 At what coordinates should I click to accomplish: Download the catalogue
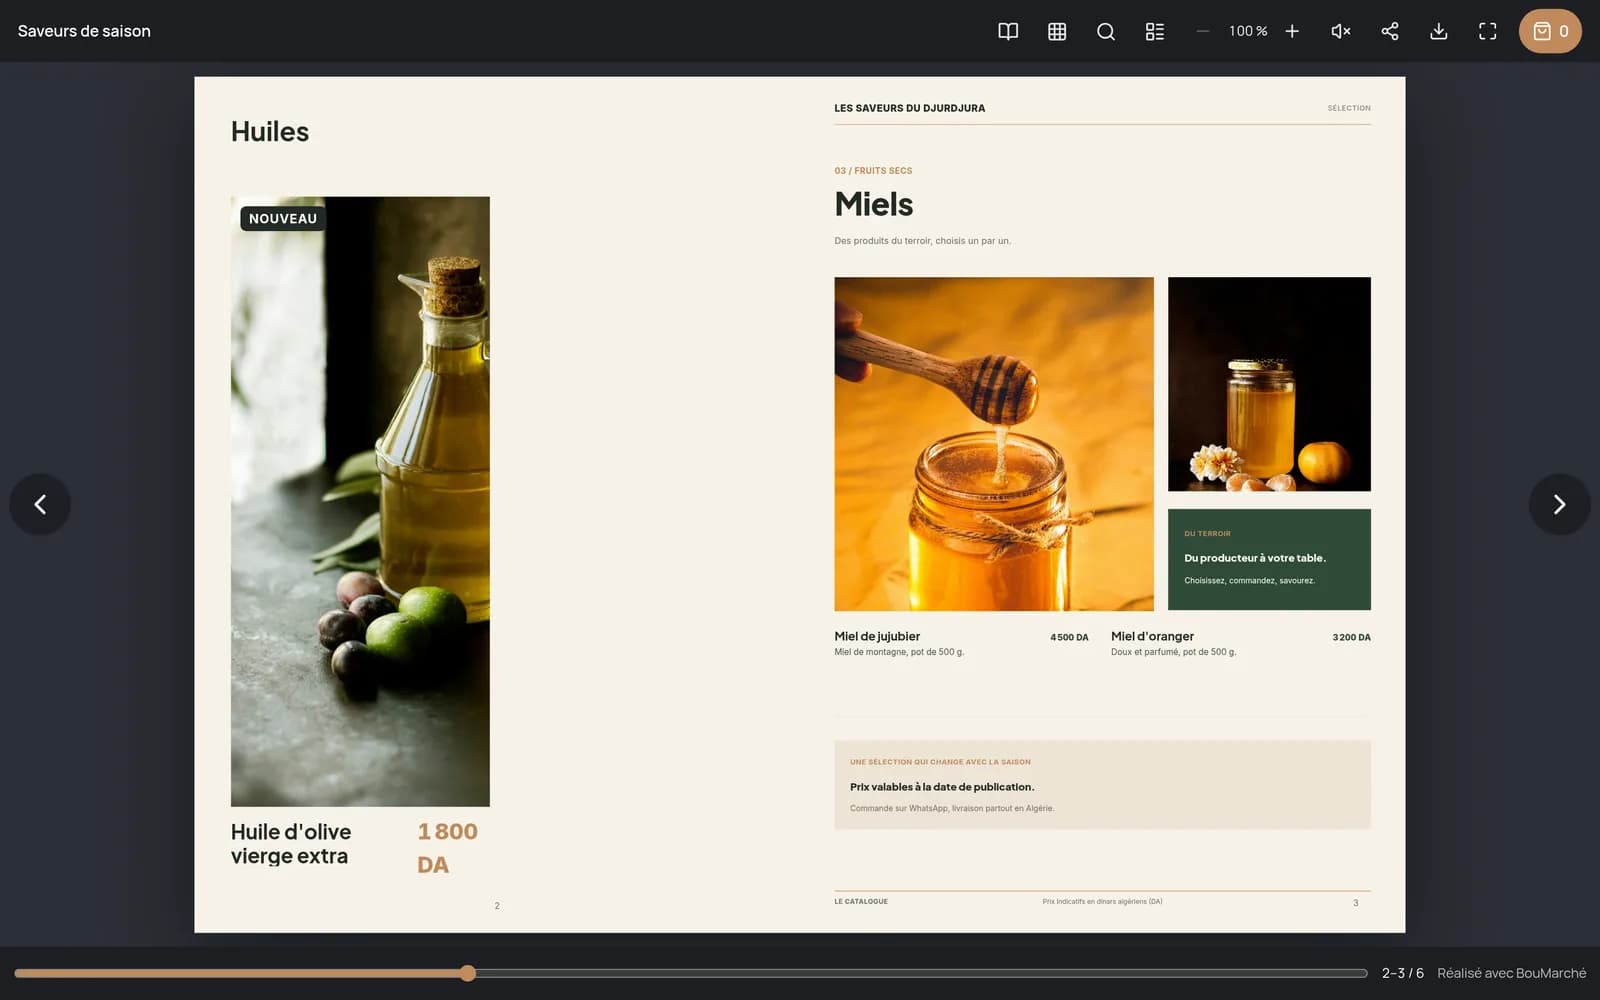[x=1439, y=31]
